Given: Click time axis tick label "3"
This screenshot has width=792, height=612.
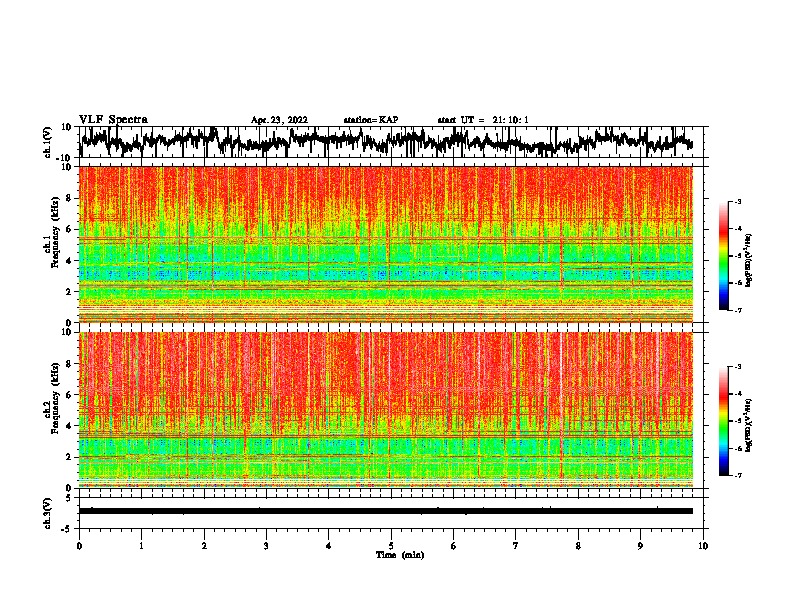Looking at the screenshot, I should point(266,546).
